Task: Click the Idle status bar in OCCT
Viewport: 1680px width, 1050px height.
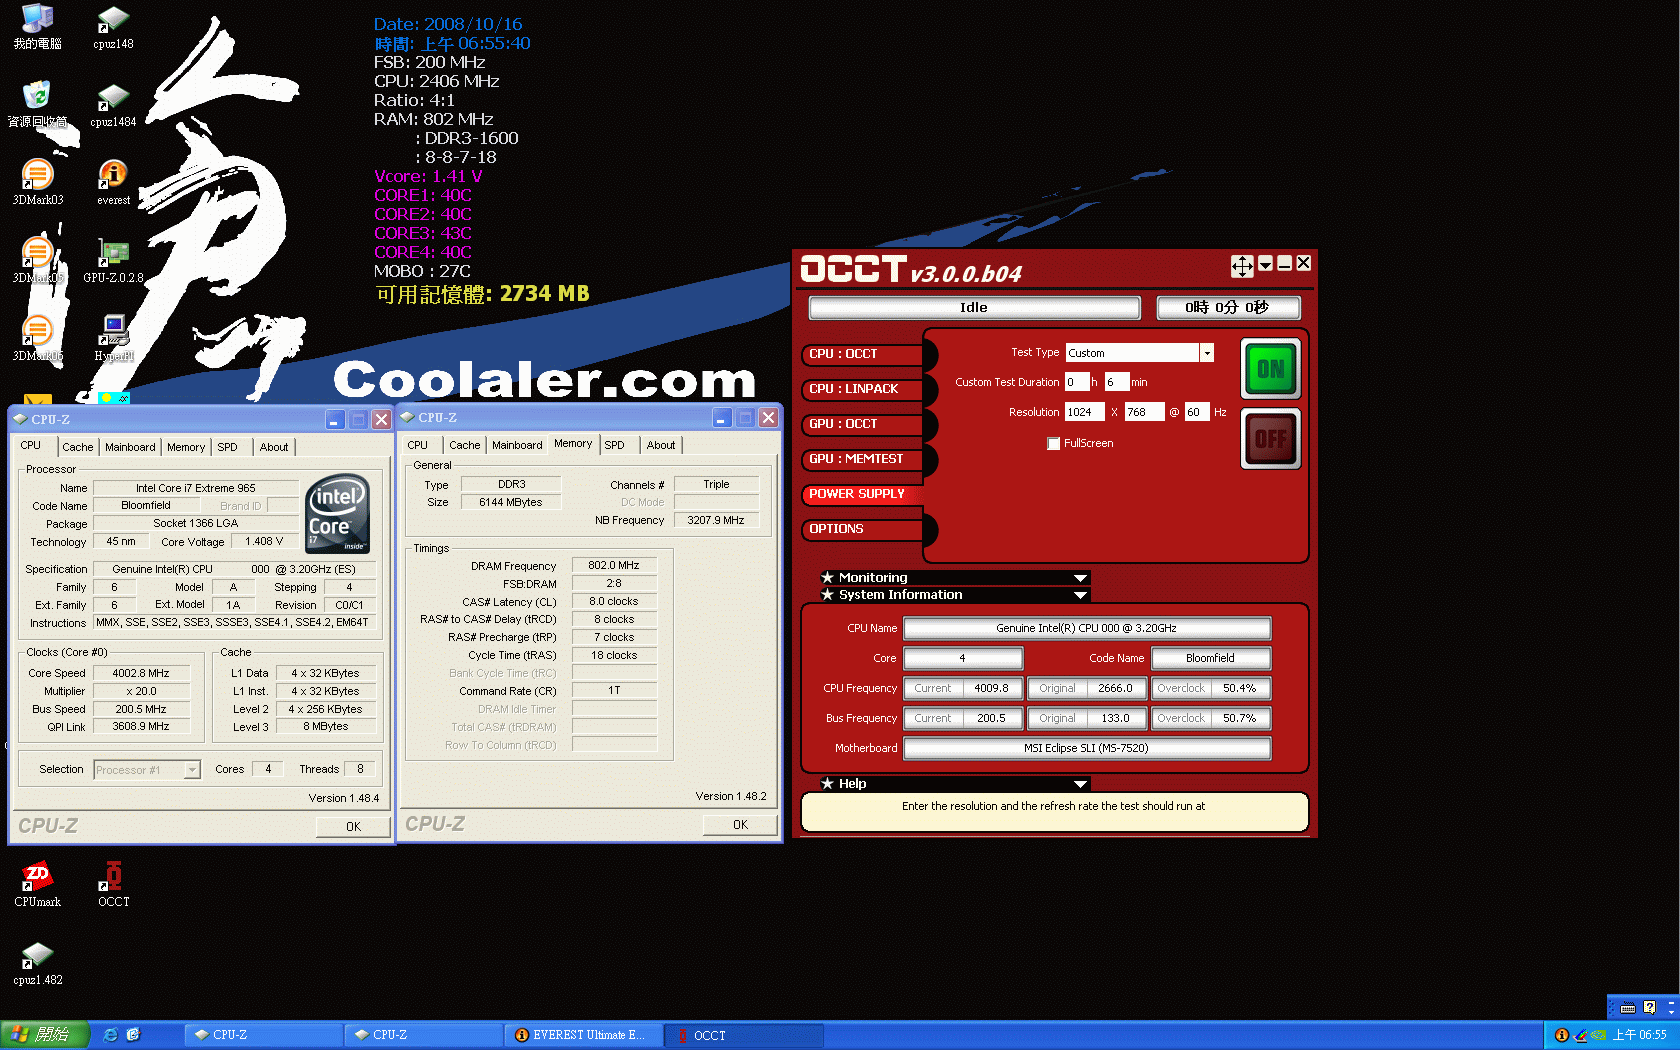Action: 974,308
